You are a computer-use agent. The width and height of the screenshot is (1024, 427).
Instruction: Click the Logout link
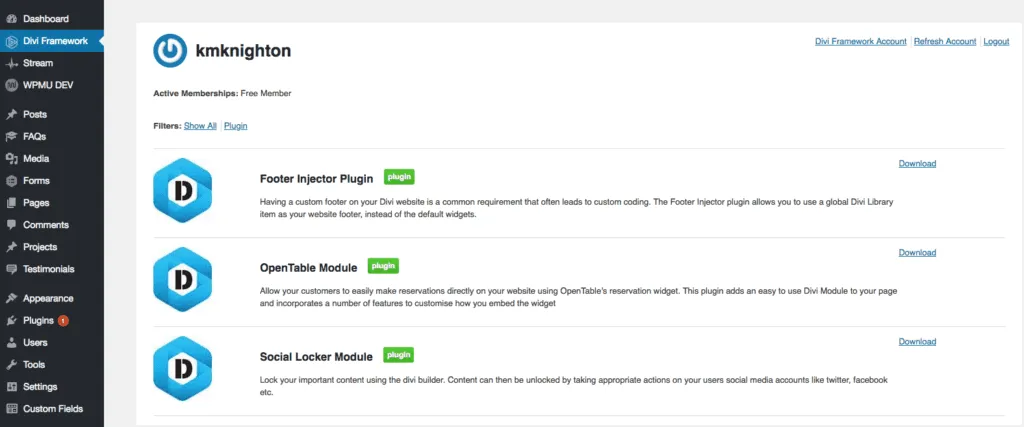tap(996, 41)
